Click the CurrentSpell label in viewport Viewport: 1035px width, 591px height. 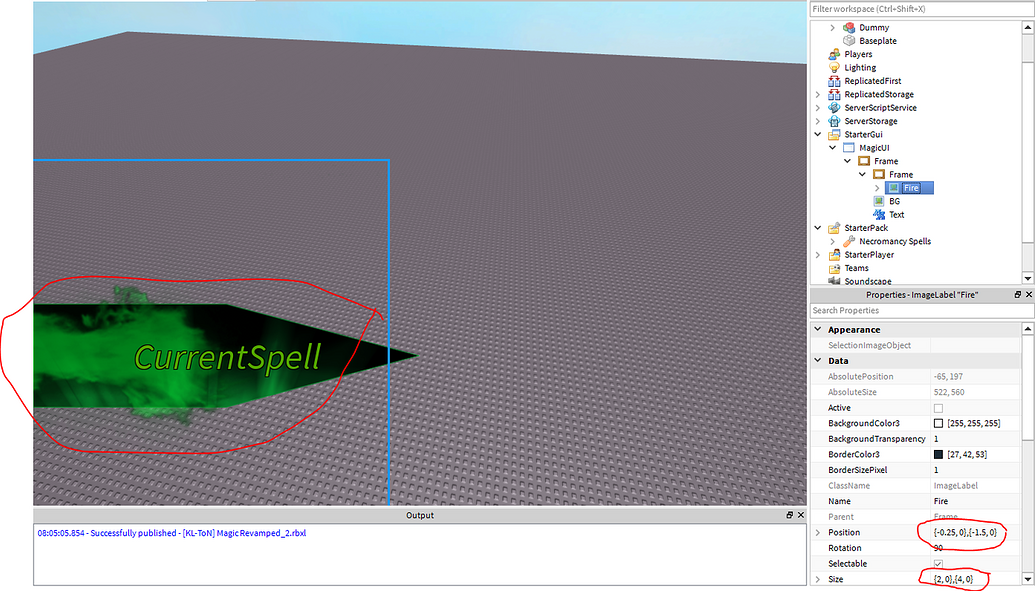point(228,357)
